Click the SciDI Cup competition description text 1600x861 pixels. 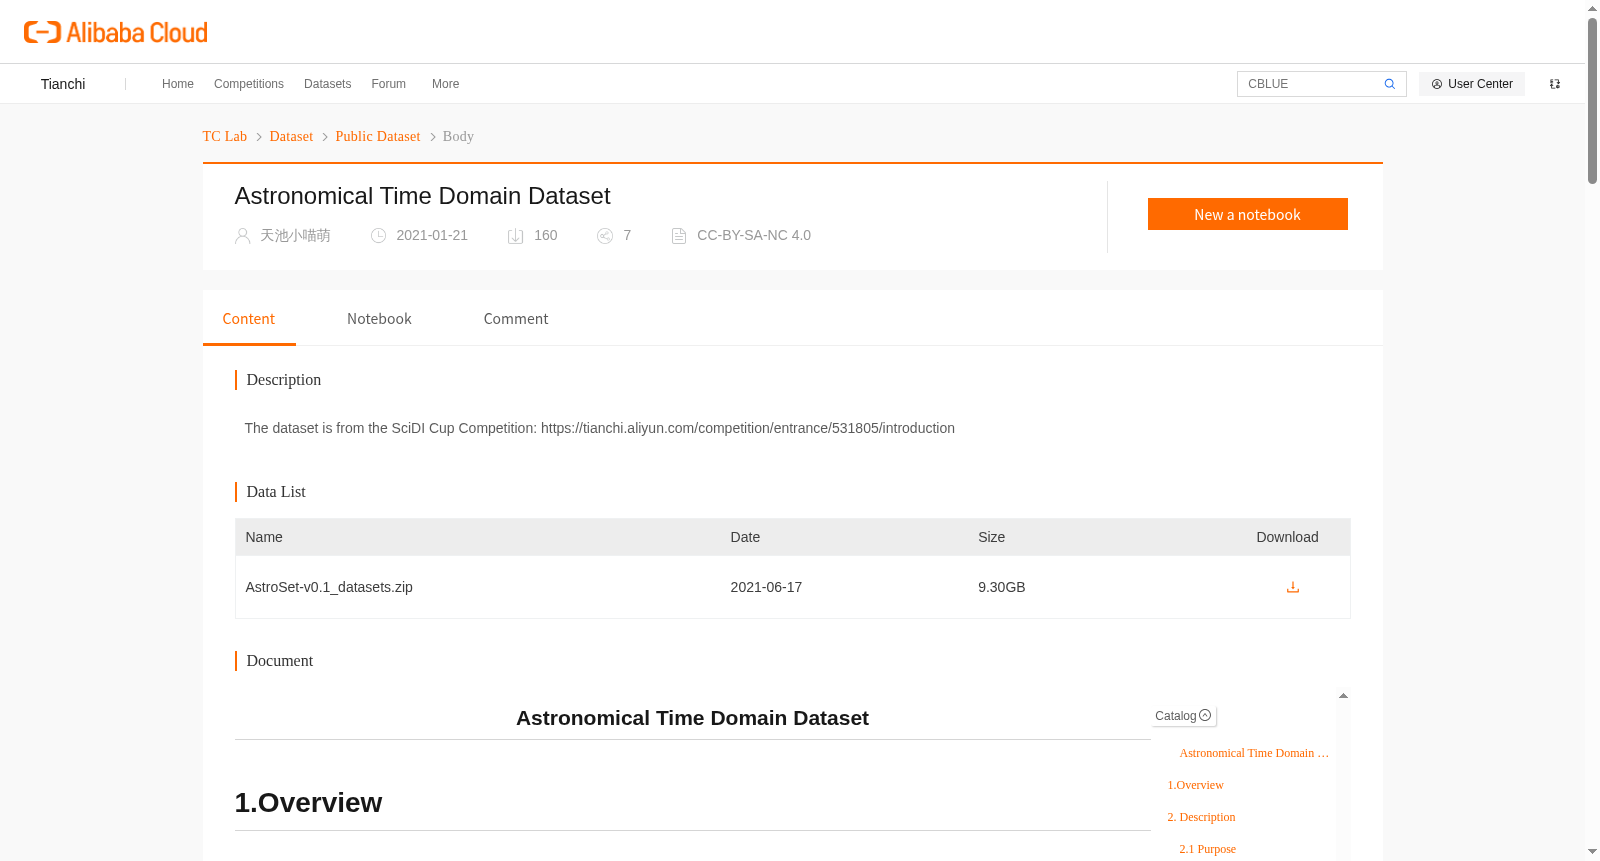[x=600, y=428]
